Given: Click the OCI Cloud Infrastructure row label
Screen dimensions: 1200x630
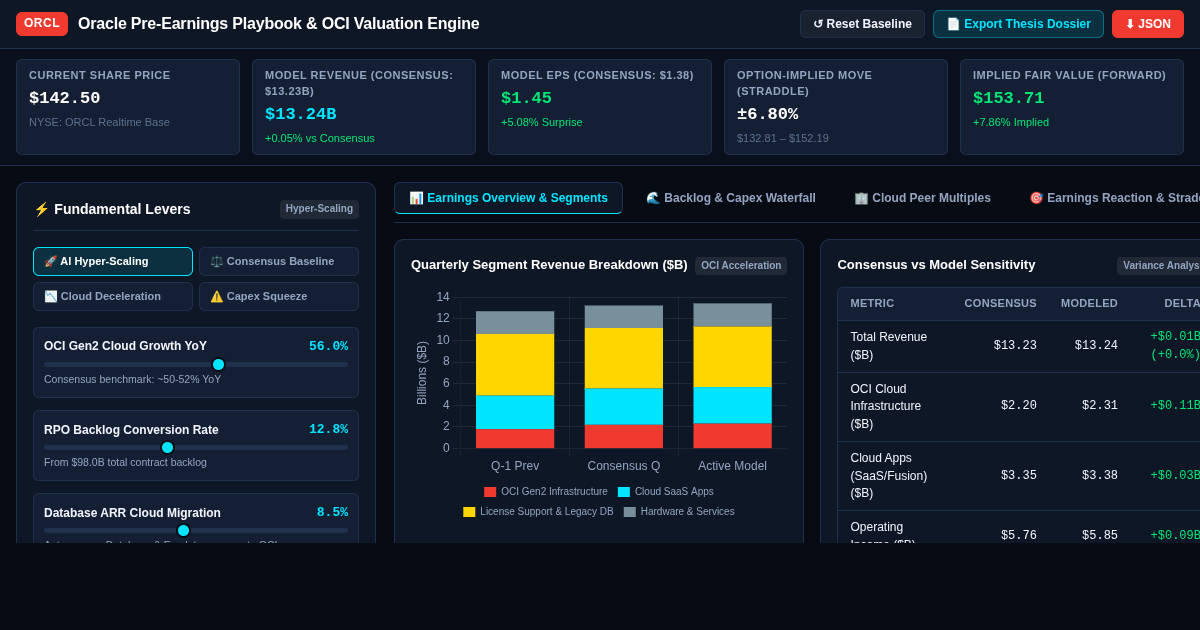Looking at the screenshot, I should (x=886, y=406).
